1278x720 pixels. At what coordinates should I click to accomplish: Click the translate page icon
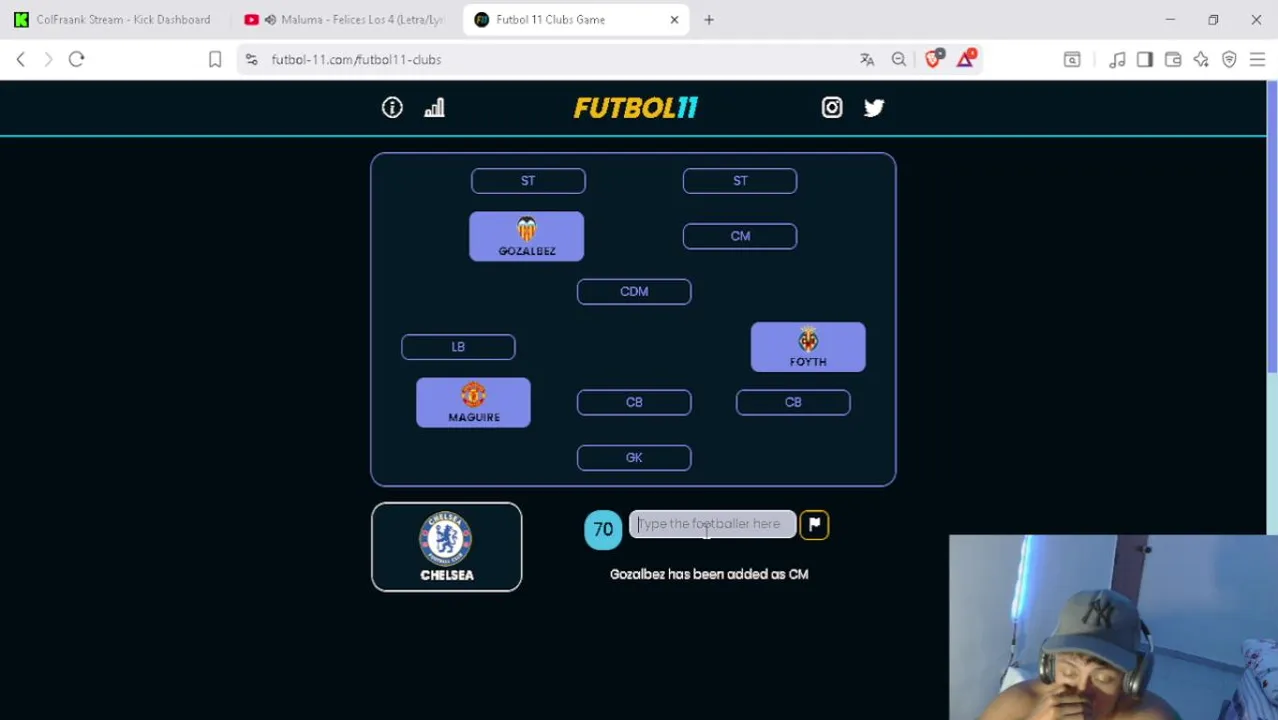tap(867, 59)
